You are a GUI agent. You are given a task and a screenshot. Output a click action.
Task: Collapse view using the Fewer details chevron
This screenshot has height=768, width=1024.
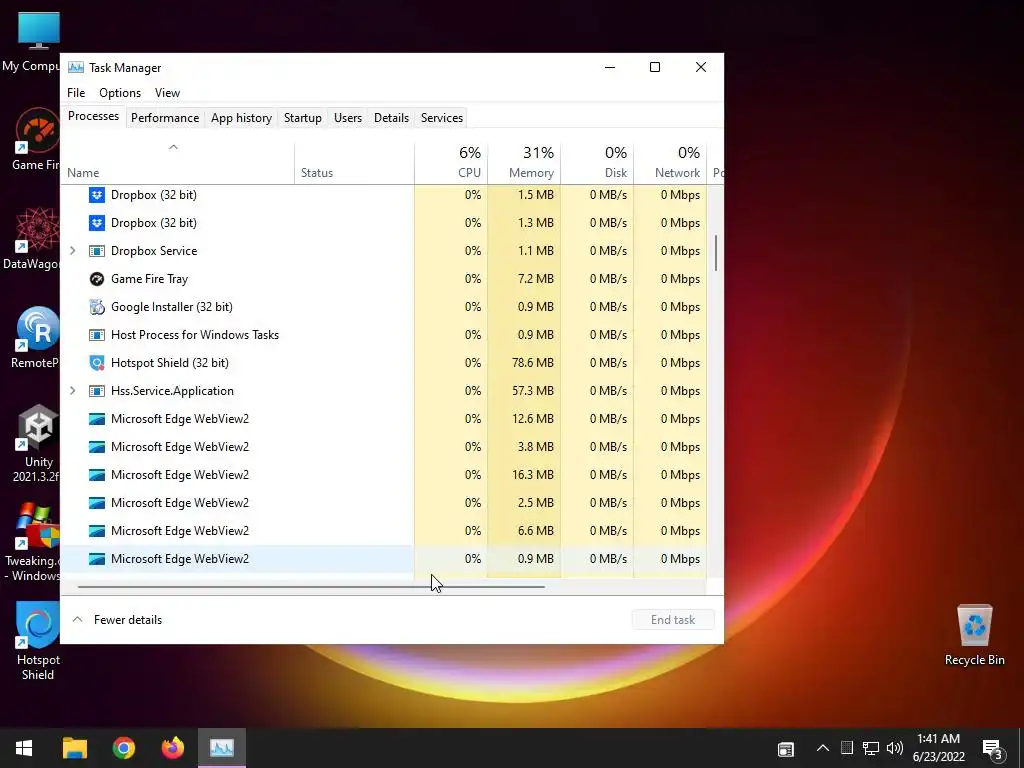[x=77, y=619]
